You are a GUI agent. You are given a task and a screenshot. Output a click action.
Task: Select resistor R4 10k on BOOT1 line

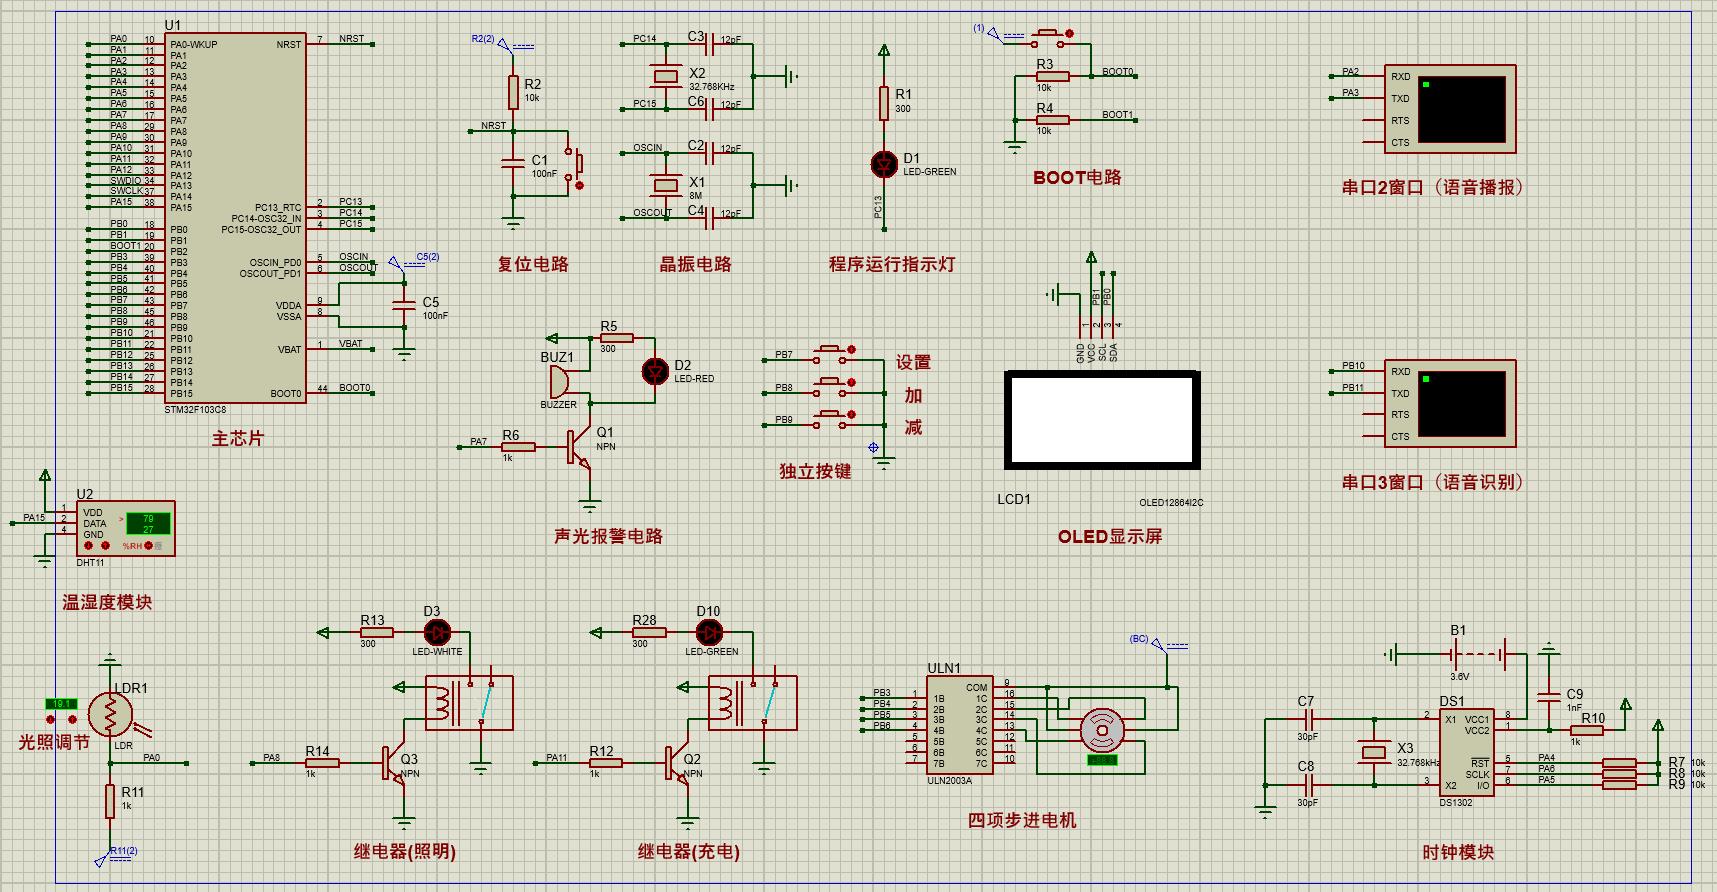(x=1053, y=120)
